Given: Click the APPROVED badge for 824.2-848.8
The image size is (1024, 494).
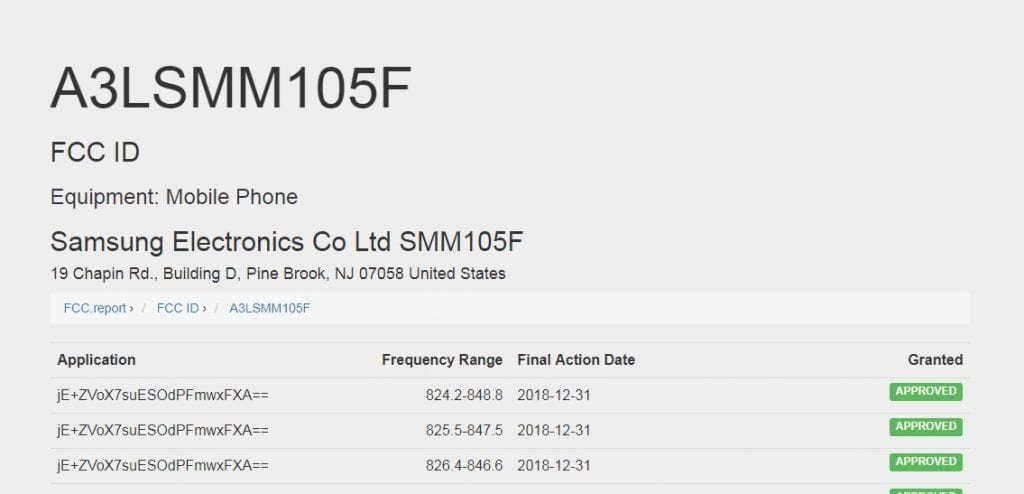Looking at the screenshot, I should [925, 392].
